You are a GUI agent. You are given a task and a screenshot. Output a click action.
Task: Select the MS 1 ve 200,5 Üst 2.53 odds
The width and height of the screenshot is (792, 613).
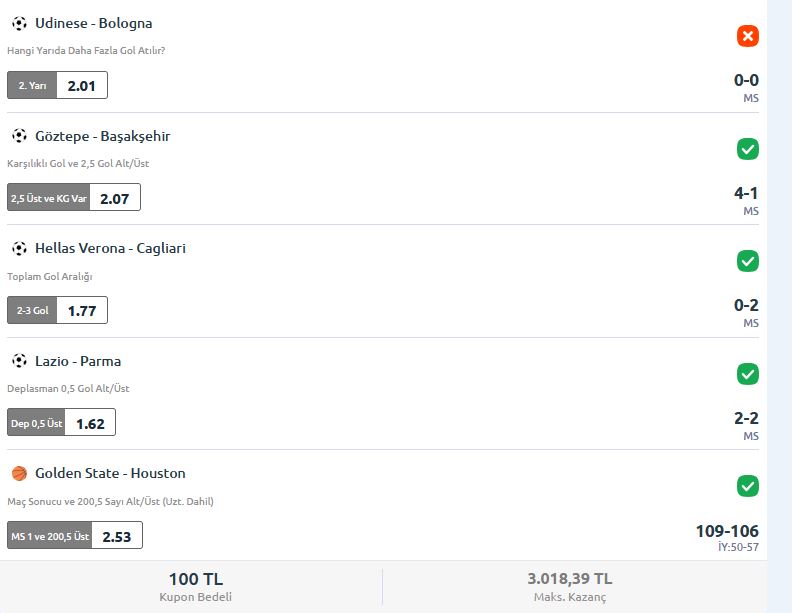coord(75,535)
